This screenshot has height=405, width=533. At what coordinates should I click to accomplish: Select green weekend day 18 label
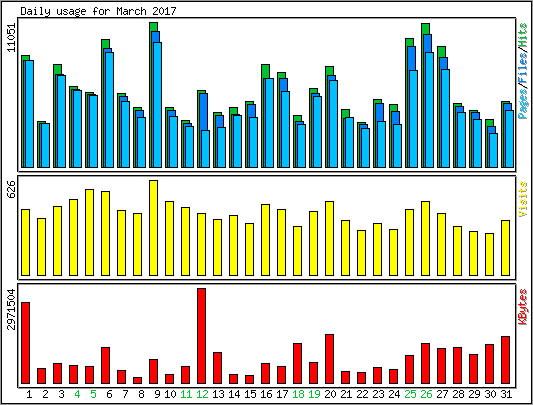tap(298, 394)
